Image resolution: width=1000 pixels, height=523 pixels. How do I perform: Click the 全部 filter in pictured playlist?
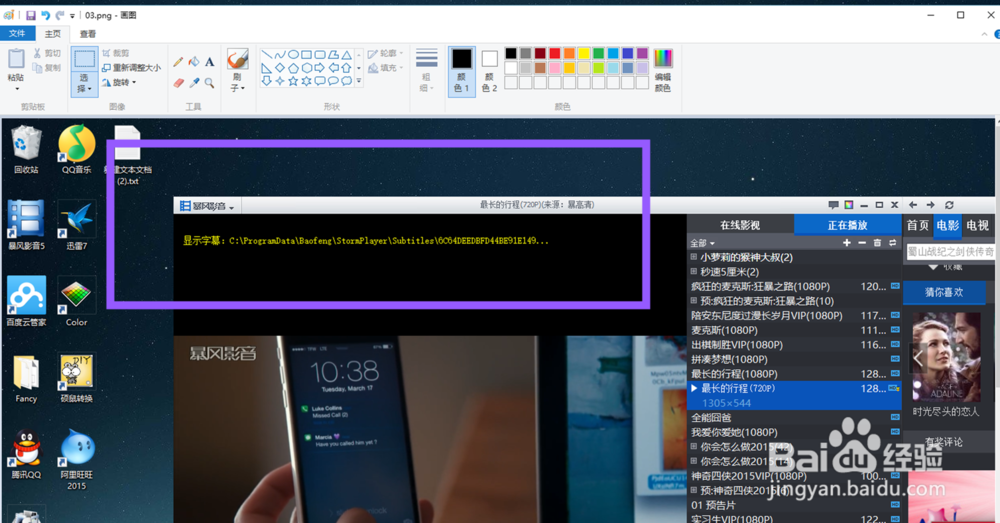pos(702,243)
